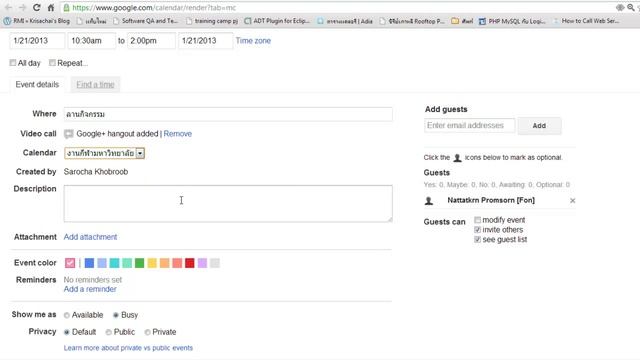
Task: Enable the Repeat checkbox
Action: [x=52, y=63]
